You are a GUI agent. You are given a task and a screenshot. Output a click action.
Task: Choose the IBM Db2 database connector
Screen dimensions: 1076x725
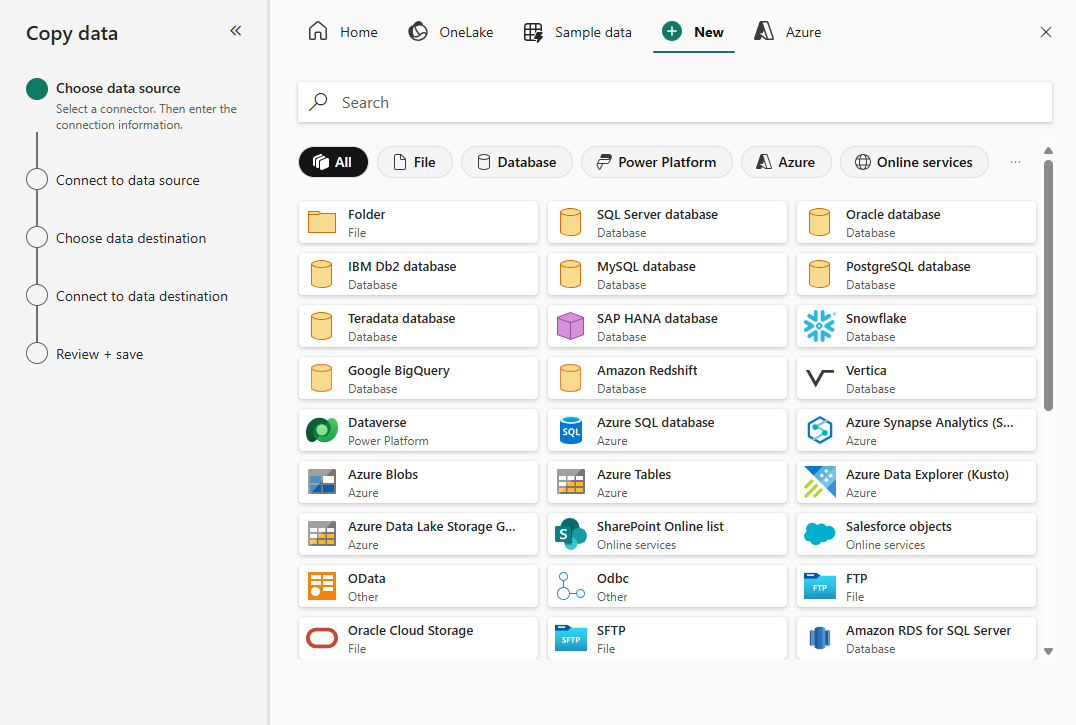point(418,274)
